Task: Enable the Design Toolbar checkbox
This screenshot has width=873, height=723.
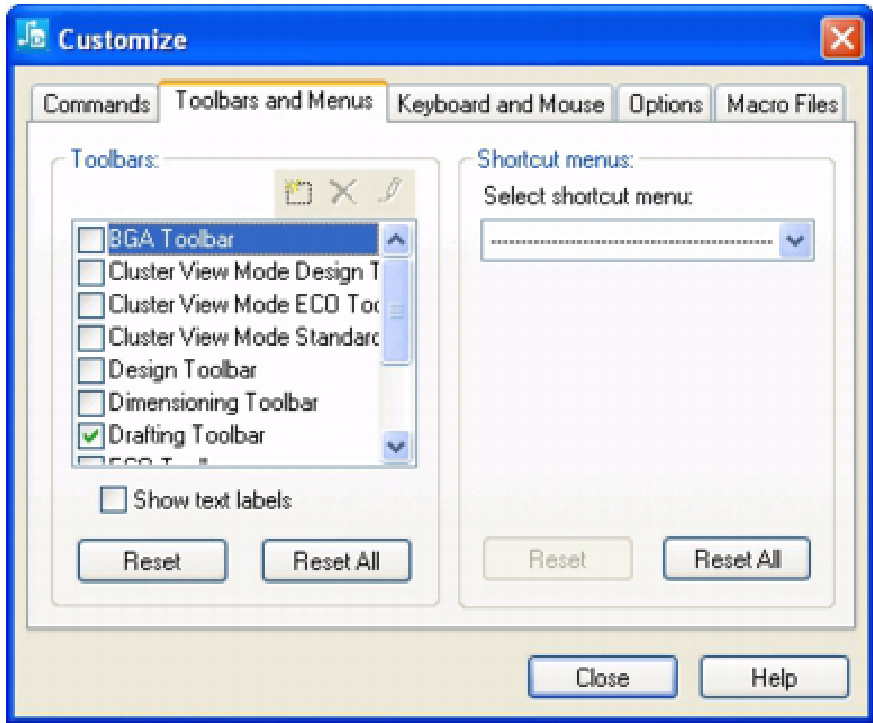Action: click(91, 371)
